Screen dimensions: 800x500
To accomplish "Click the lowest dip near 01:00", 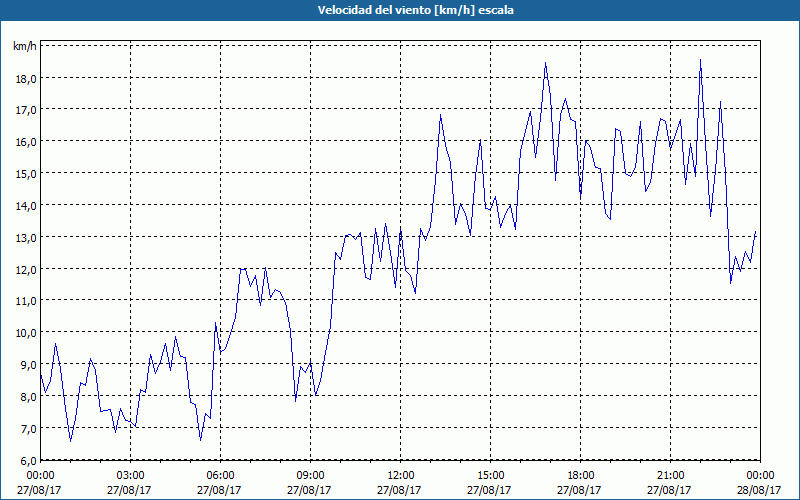I will coord(70,441).
